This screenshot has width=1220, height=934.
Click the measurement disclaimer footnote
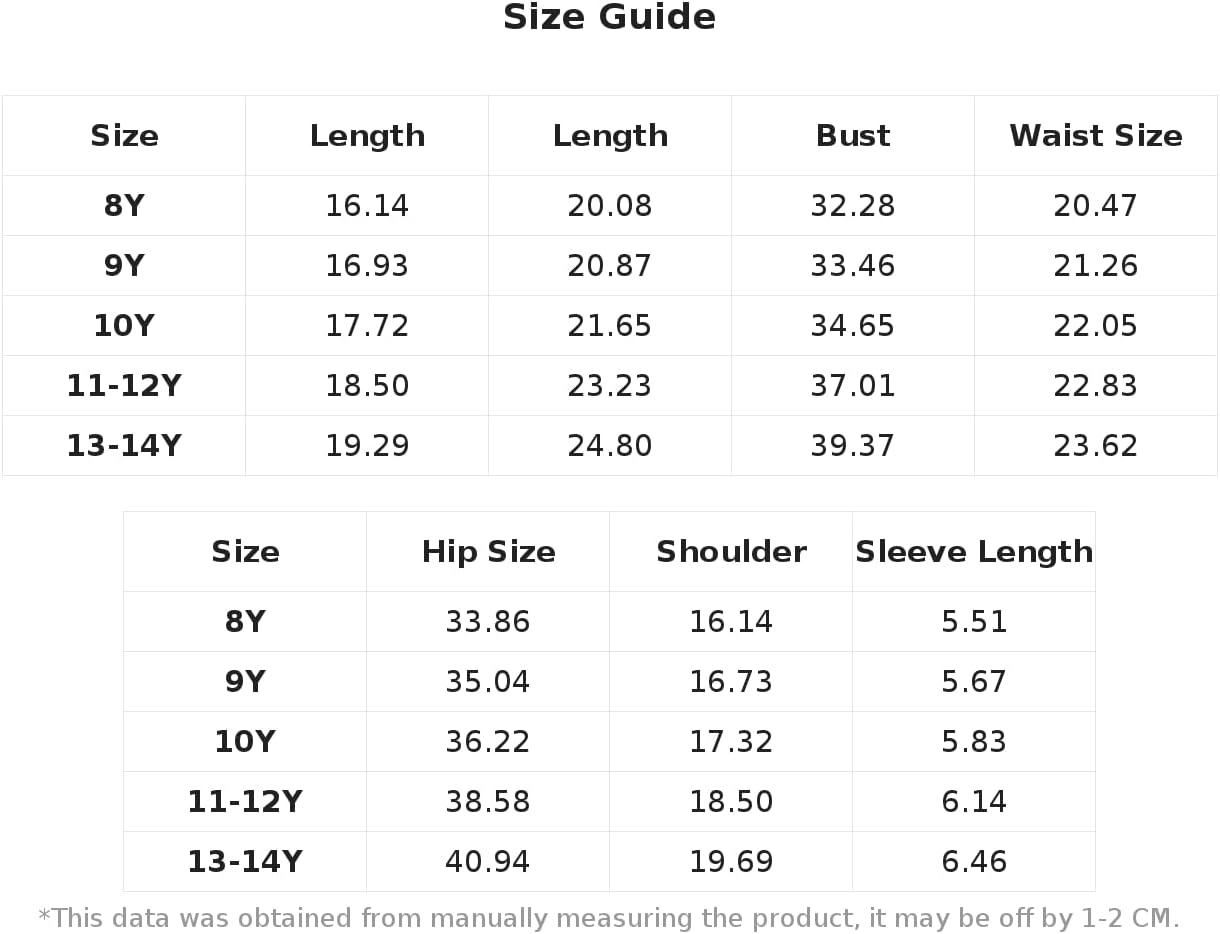[609, 918]
